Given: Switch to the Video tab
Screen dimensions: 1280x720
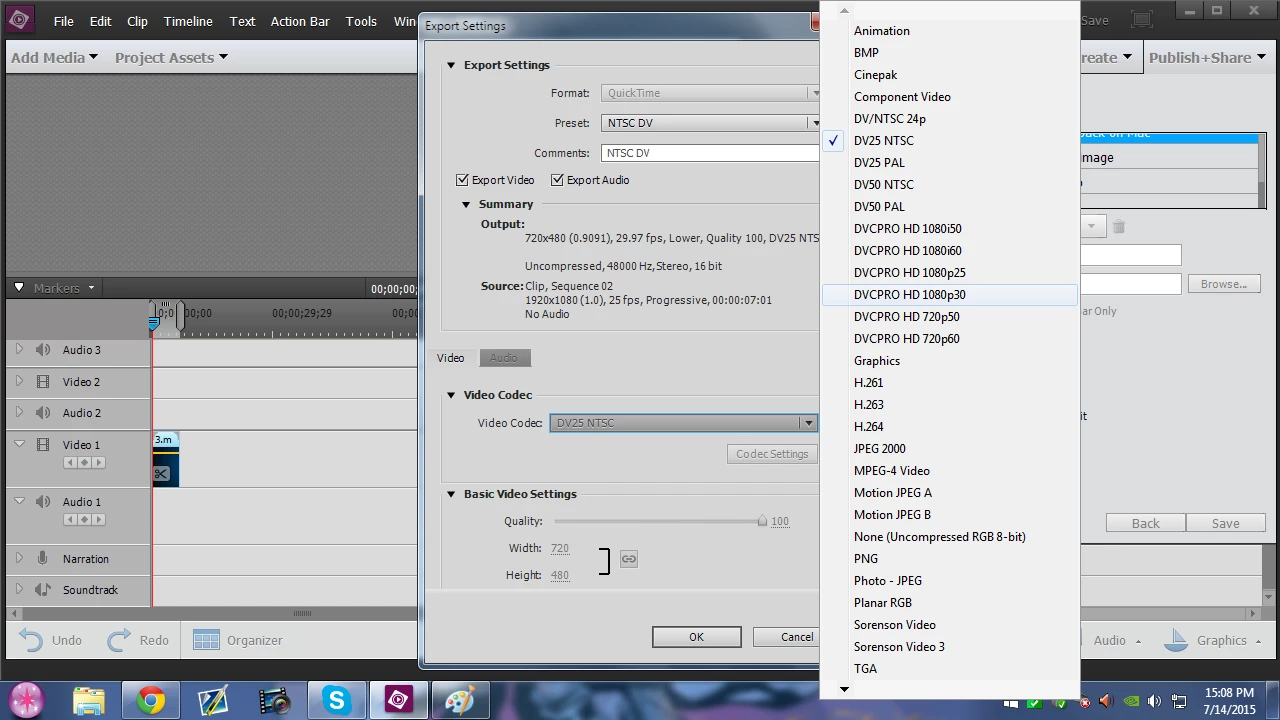Looking at the screenshot, I should 451,358.
